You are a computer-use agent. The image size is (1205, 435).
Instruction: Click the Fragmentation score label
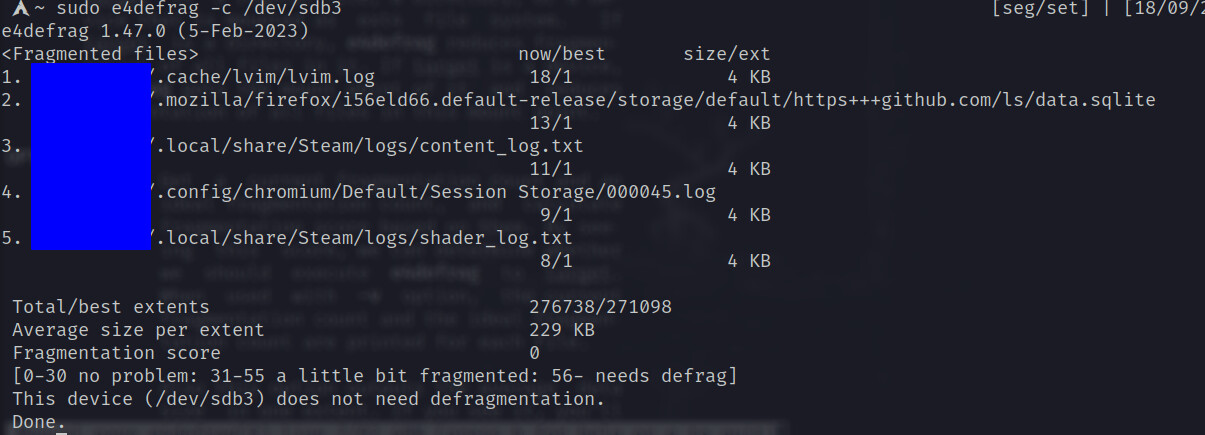coord(116,353)
